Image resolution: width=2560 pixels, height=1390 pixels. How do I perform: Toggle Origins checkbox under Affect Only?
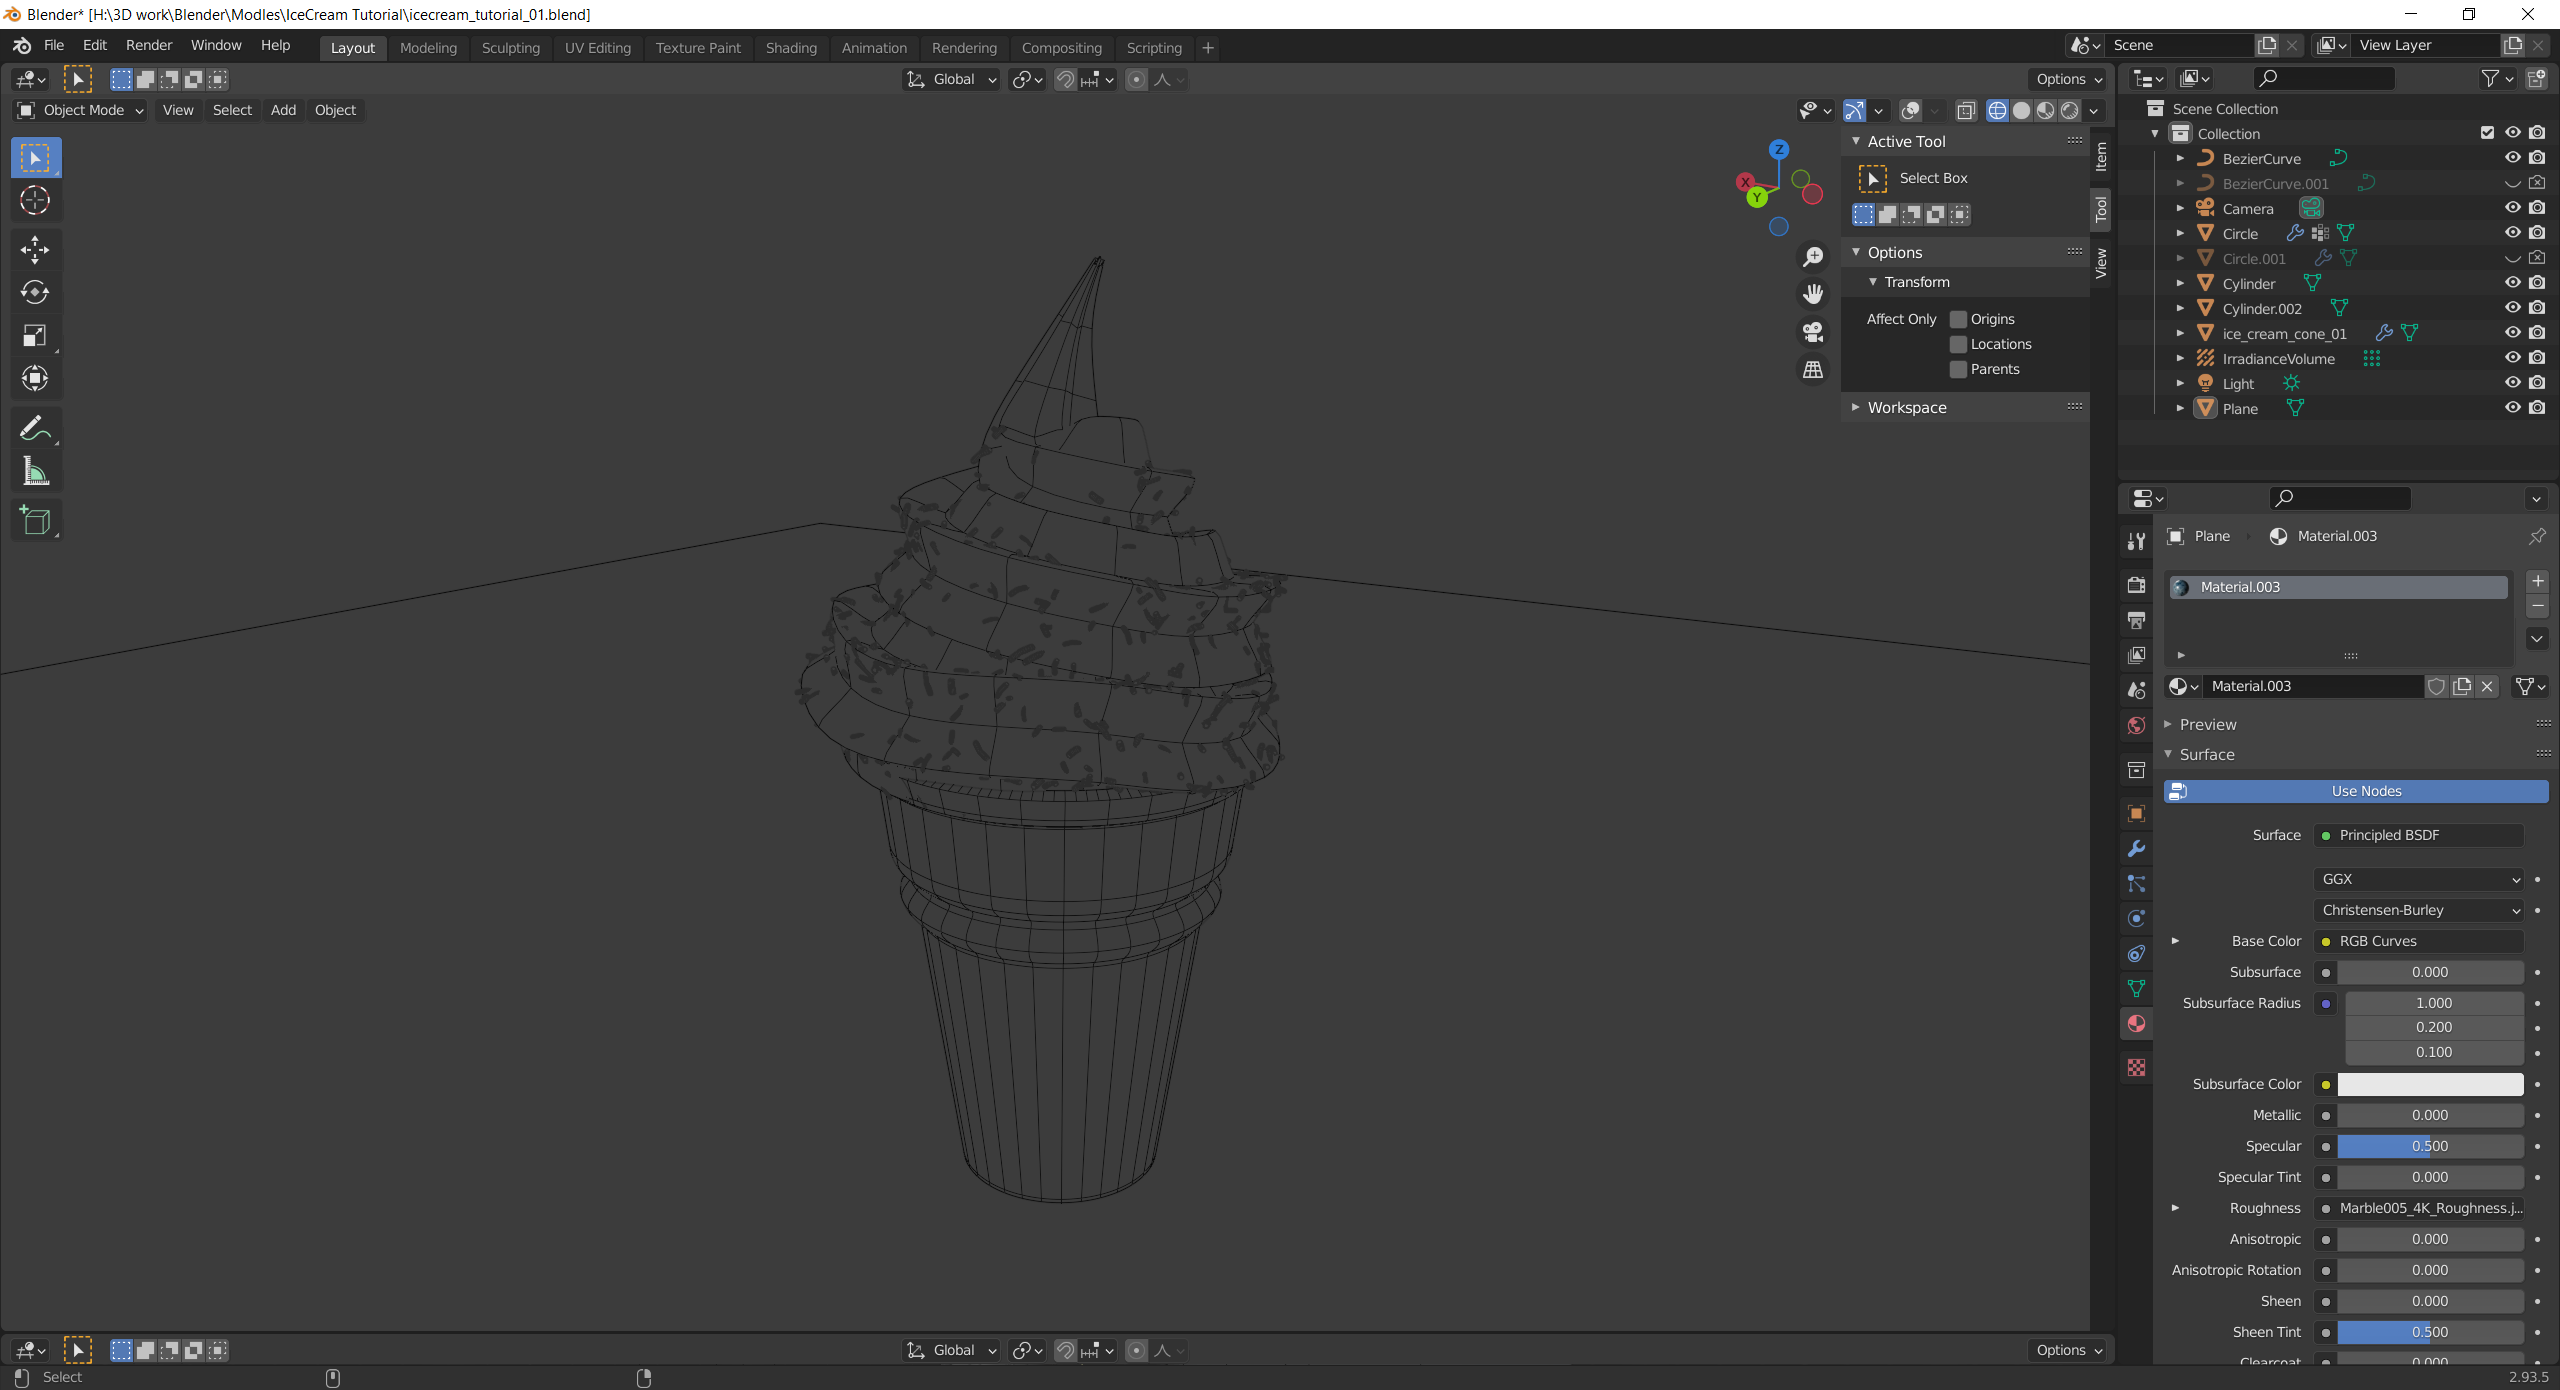pyautogui.click(x=1958, y=319)
